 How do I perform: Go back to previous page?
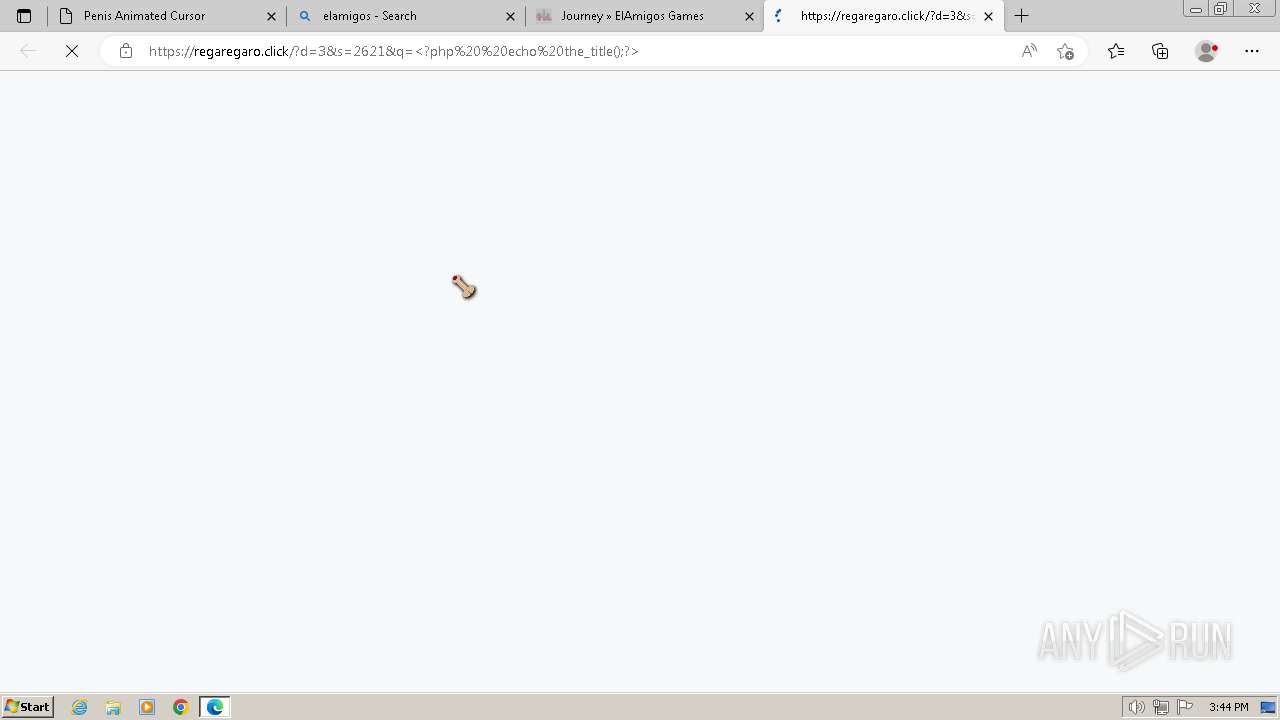click(x=28, y=51)
